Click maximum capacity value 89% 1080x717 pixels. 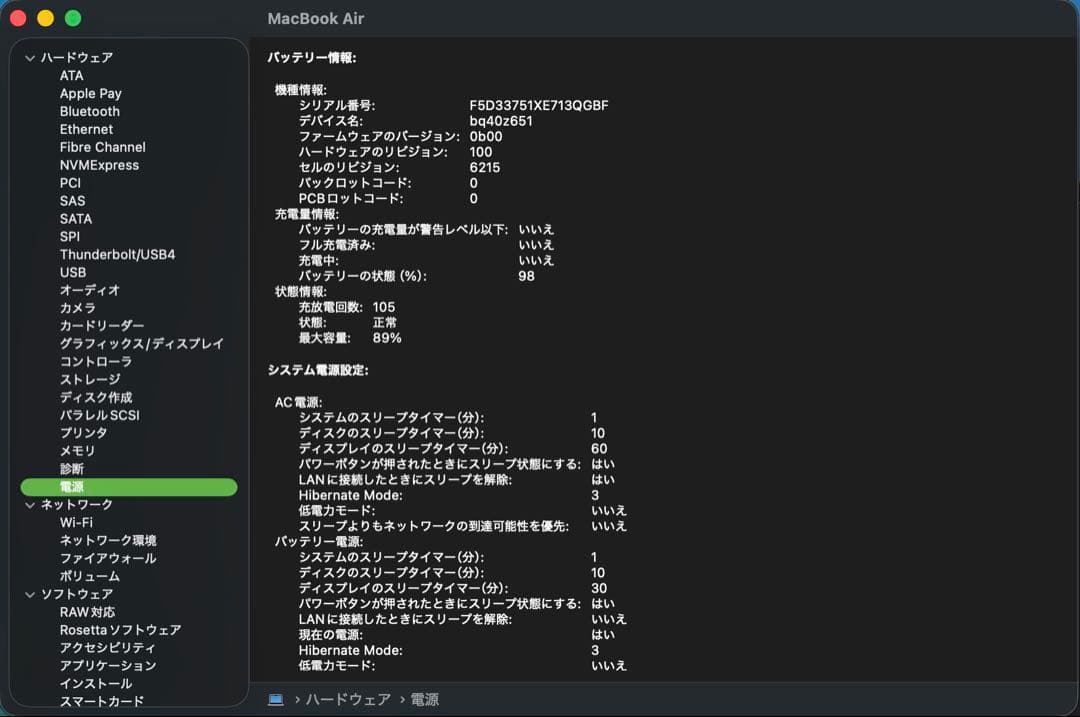tap(386, 338)
